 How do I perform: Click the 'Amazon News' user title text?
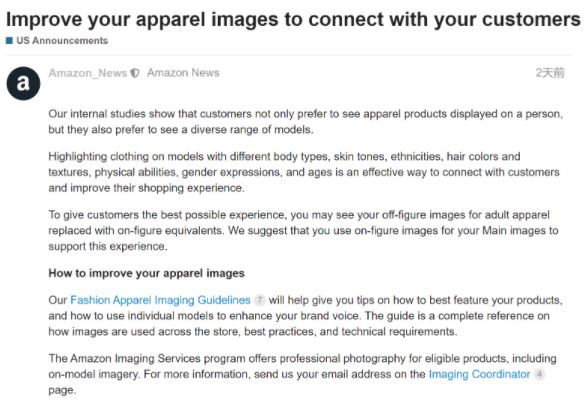pos(183,73)
